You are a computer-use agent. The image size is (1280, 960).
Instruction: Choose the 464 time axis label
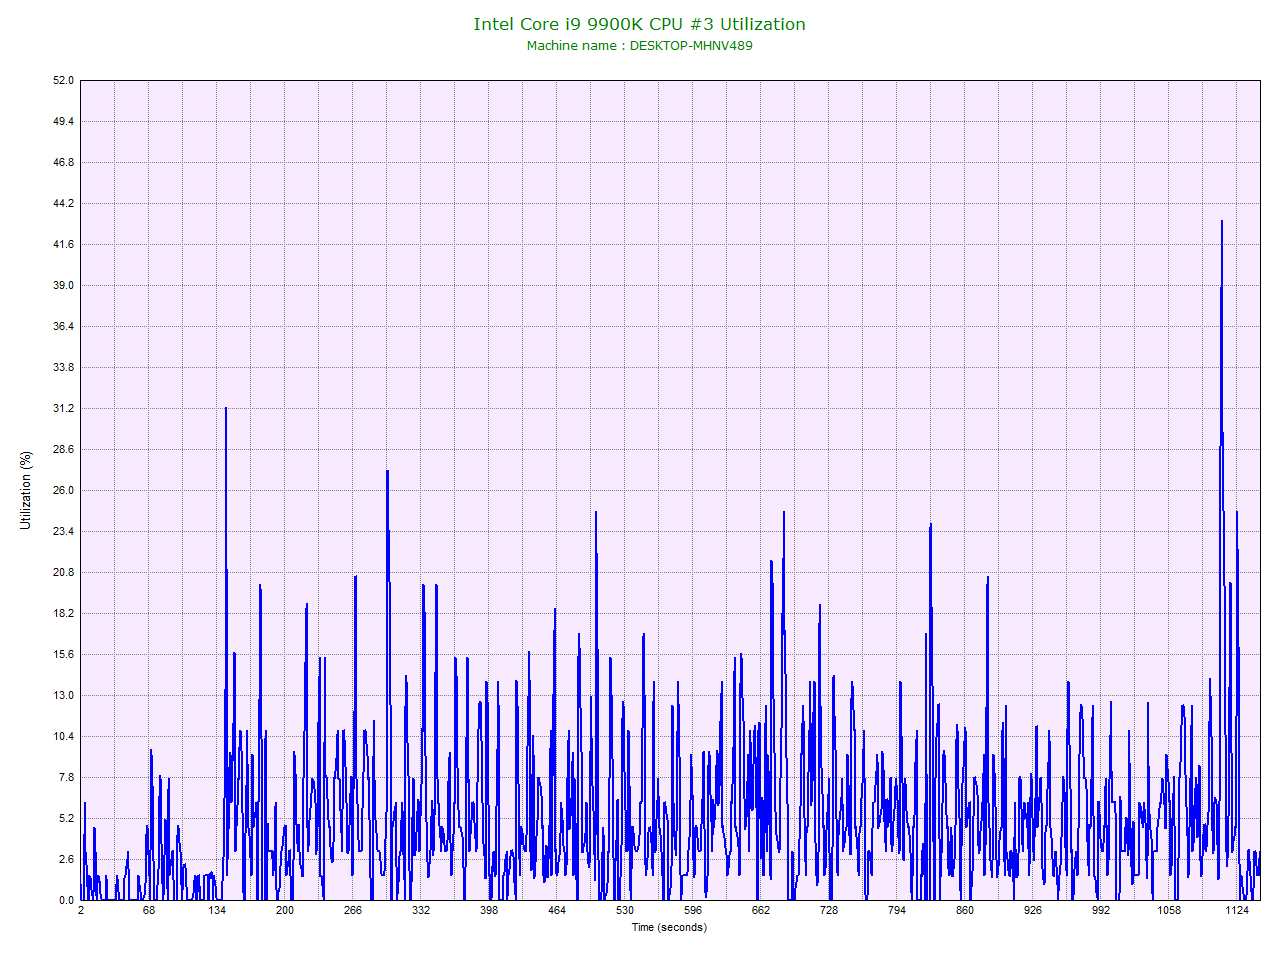(557, 910)
